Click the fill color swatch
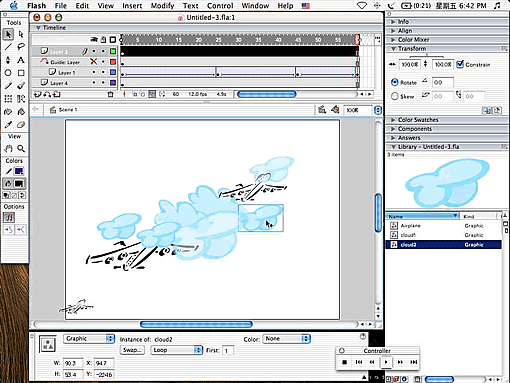 point(19,184)
